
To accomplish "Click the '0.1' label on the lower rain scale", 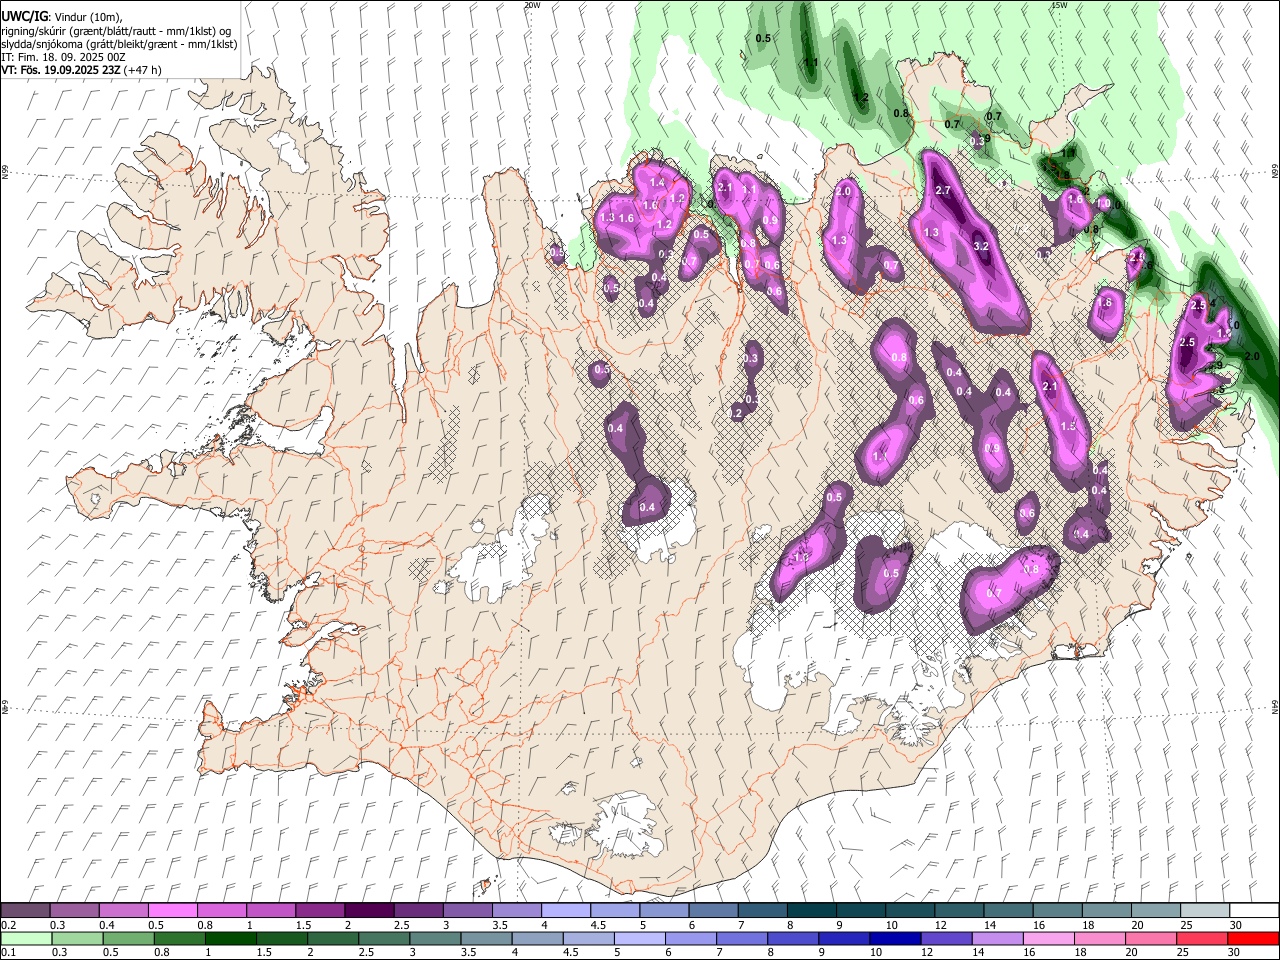I will pyautogui.click(x=9, y=953).
